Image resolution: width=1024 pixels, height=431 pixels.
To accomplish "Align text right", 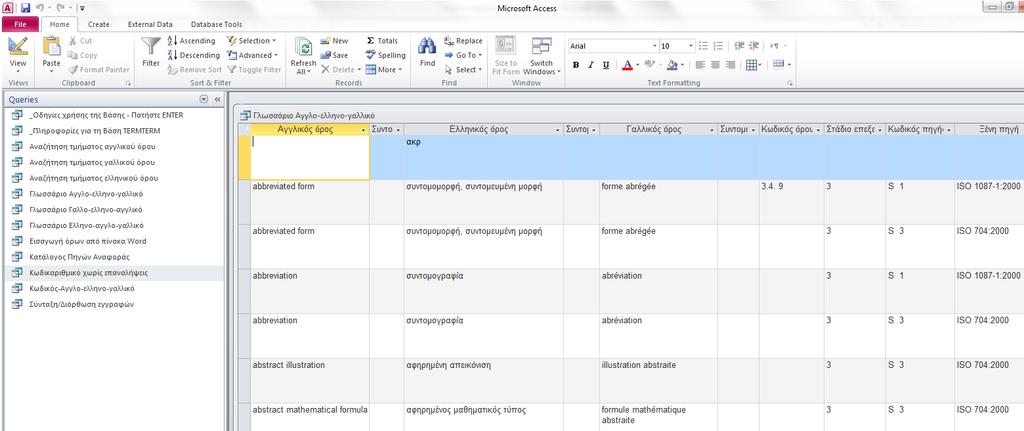I will pyautogui.click(x=730, y=65).
